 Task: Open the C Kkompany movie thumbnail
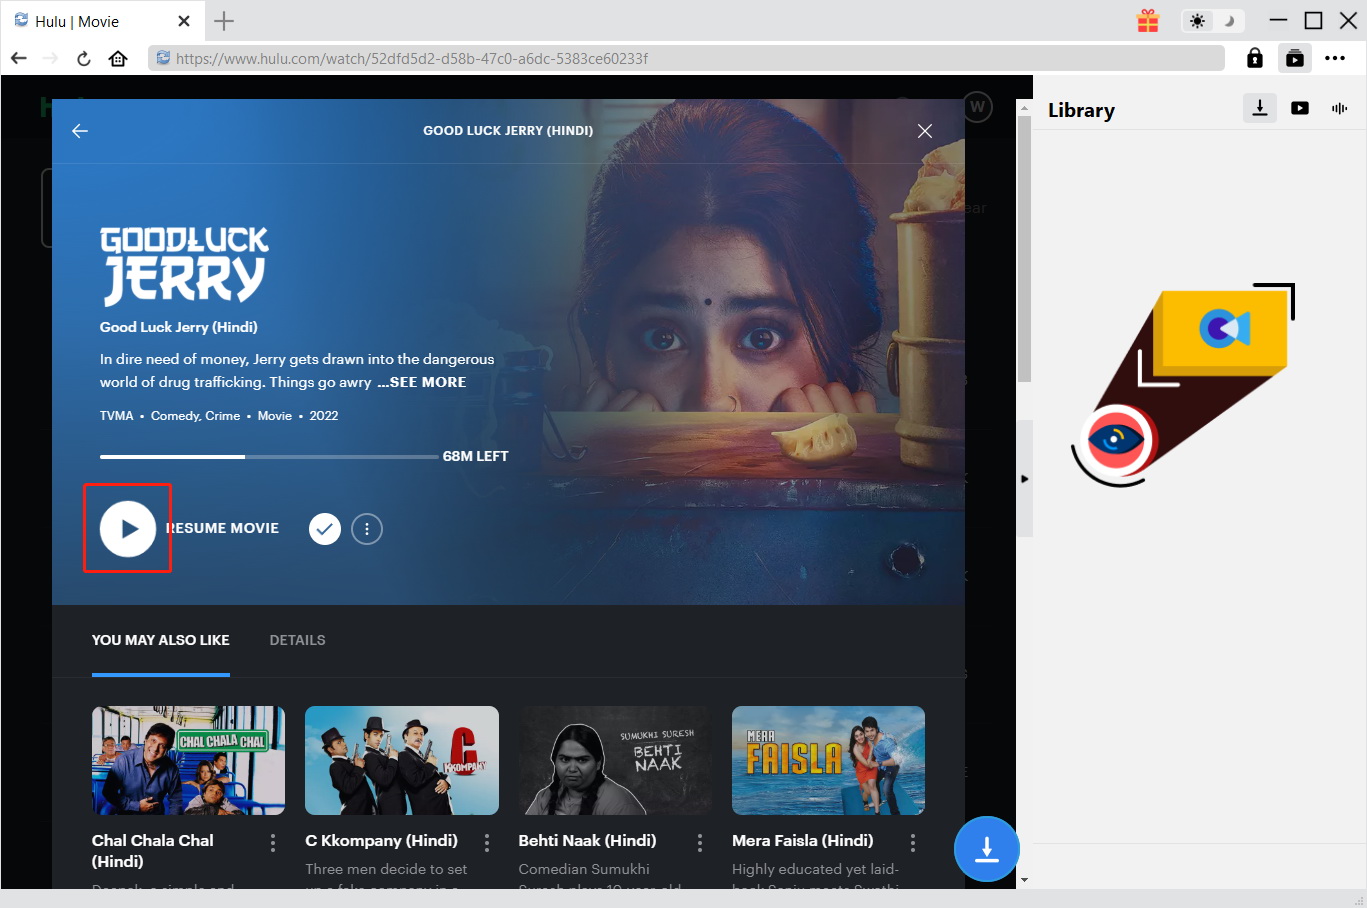[x=401, y=760]
